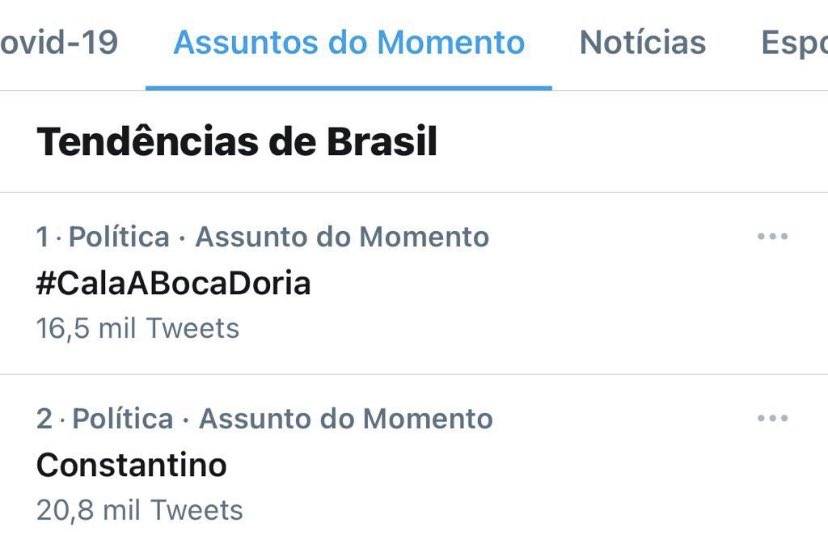Click rank number 1 of the top trend
828x542 pixels.
pos(42,237)
